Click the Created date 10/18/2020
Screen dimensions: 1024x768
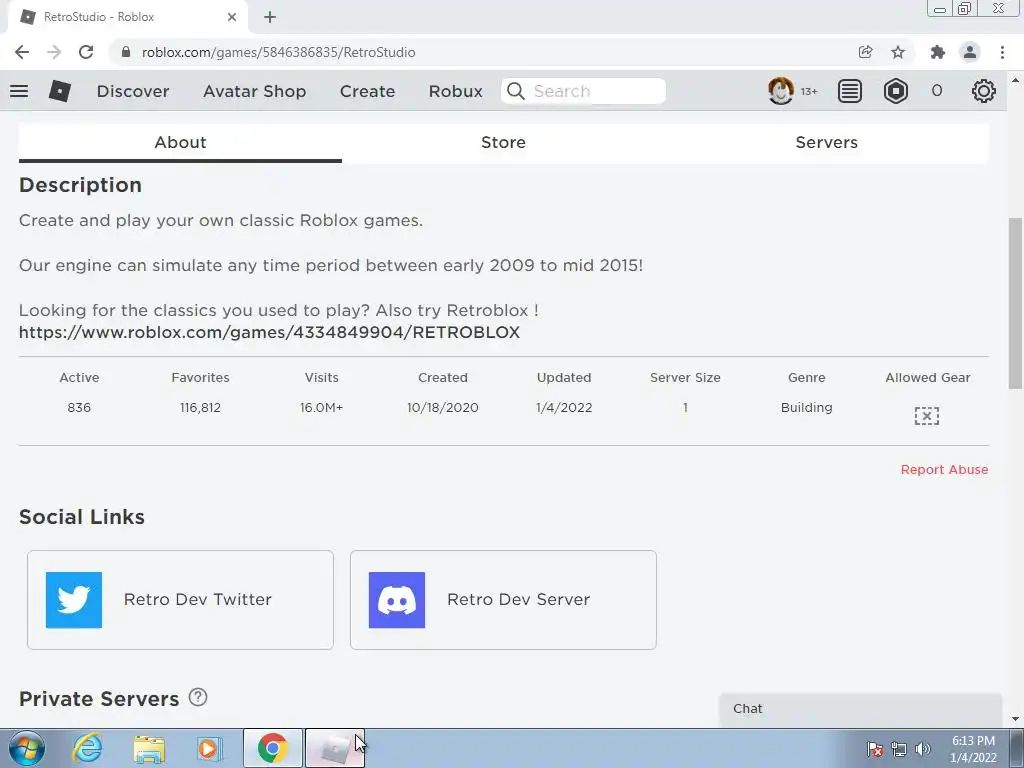tap(443, 408)
